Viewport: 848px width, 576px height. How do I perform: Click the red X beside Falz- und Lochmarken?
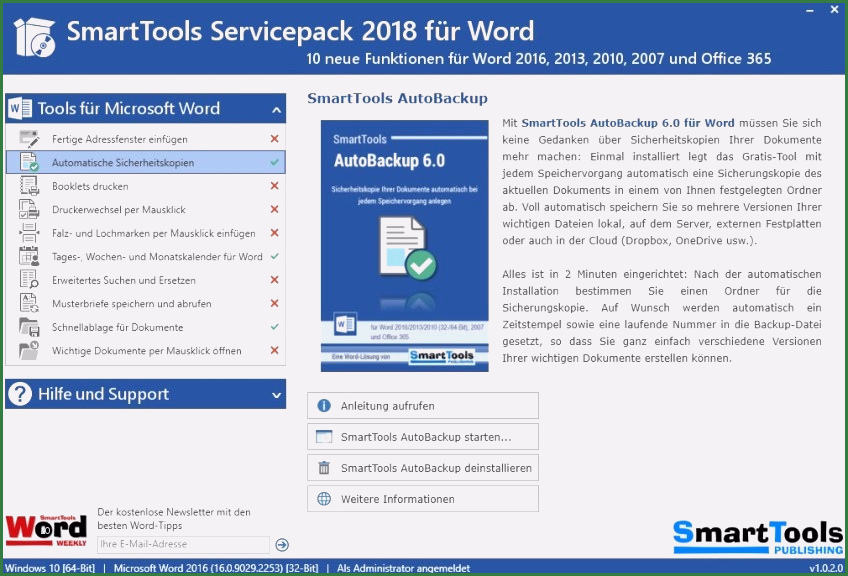pyautogui.click(x=275, y=233)
